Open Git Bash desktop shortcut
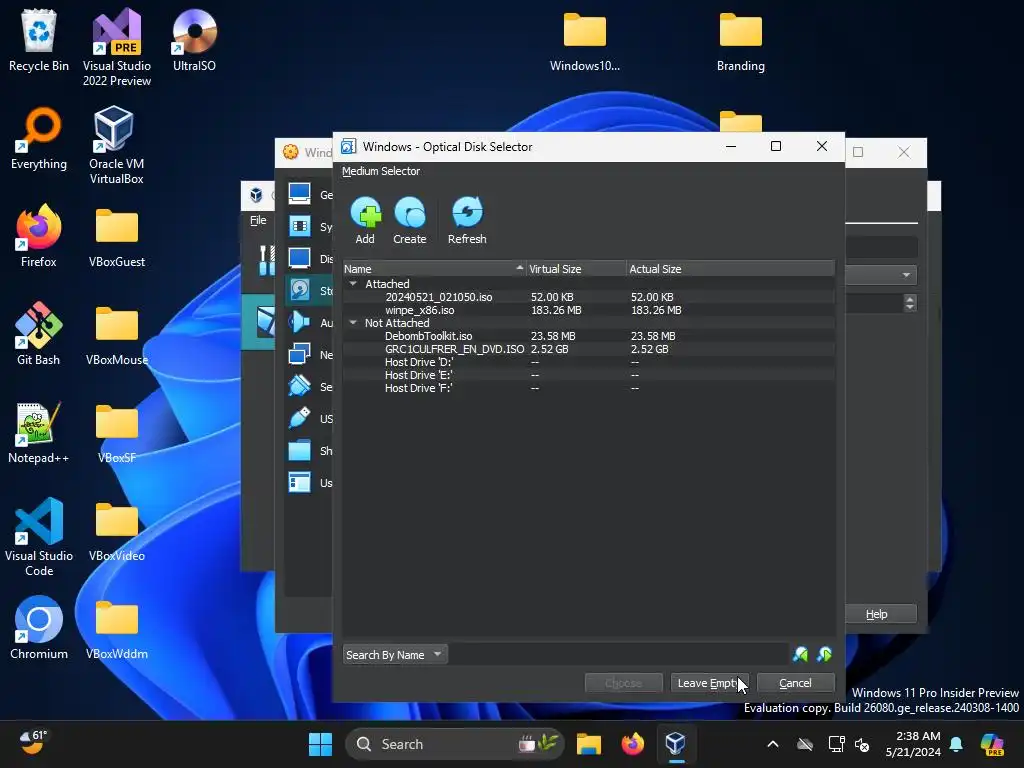The height and width of the screenshot is (768, 1024). [39, 334]
